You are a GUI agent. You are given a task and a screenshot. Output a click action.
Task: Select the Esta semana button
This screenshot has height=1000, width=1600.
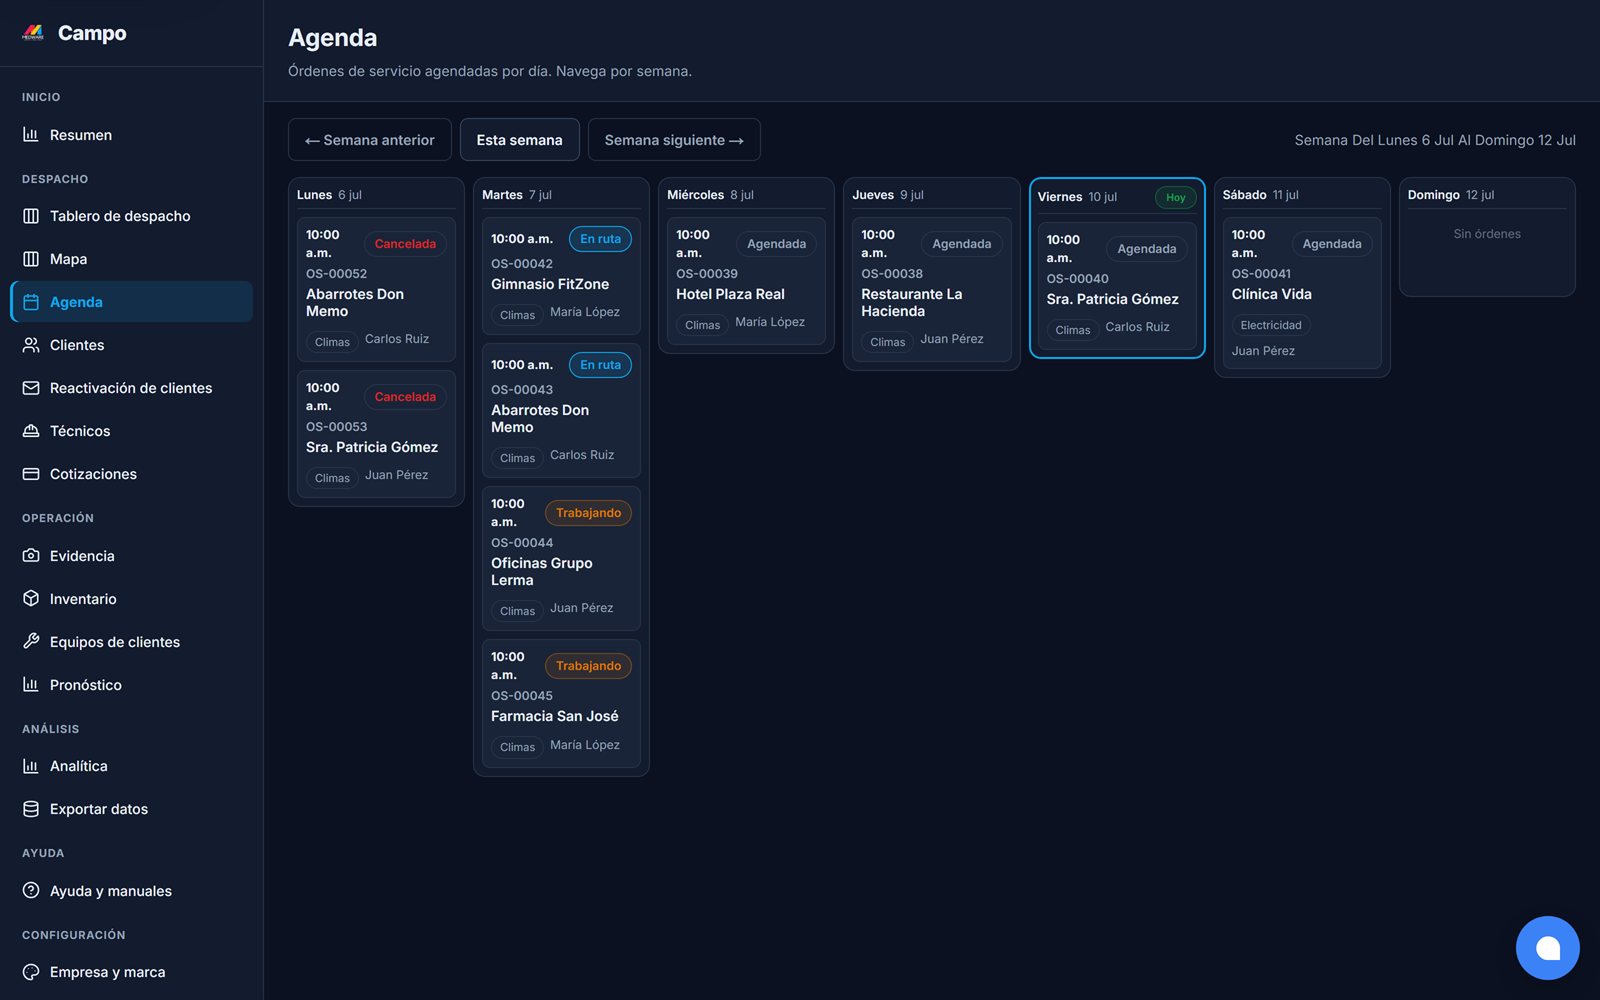[519, 140]
